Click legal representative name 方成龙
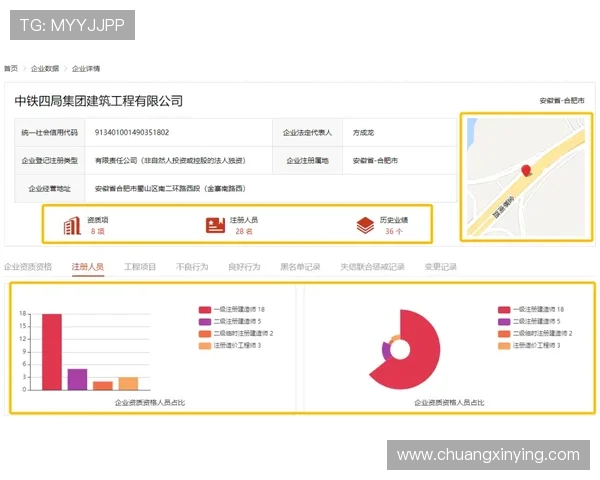This screenshot has height=480, width=600. pyautogui.click(x=363, y=132)
